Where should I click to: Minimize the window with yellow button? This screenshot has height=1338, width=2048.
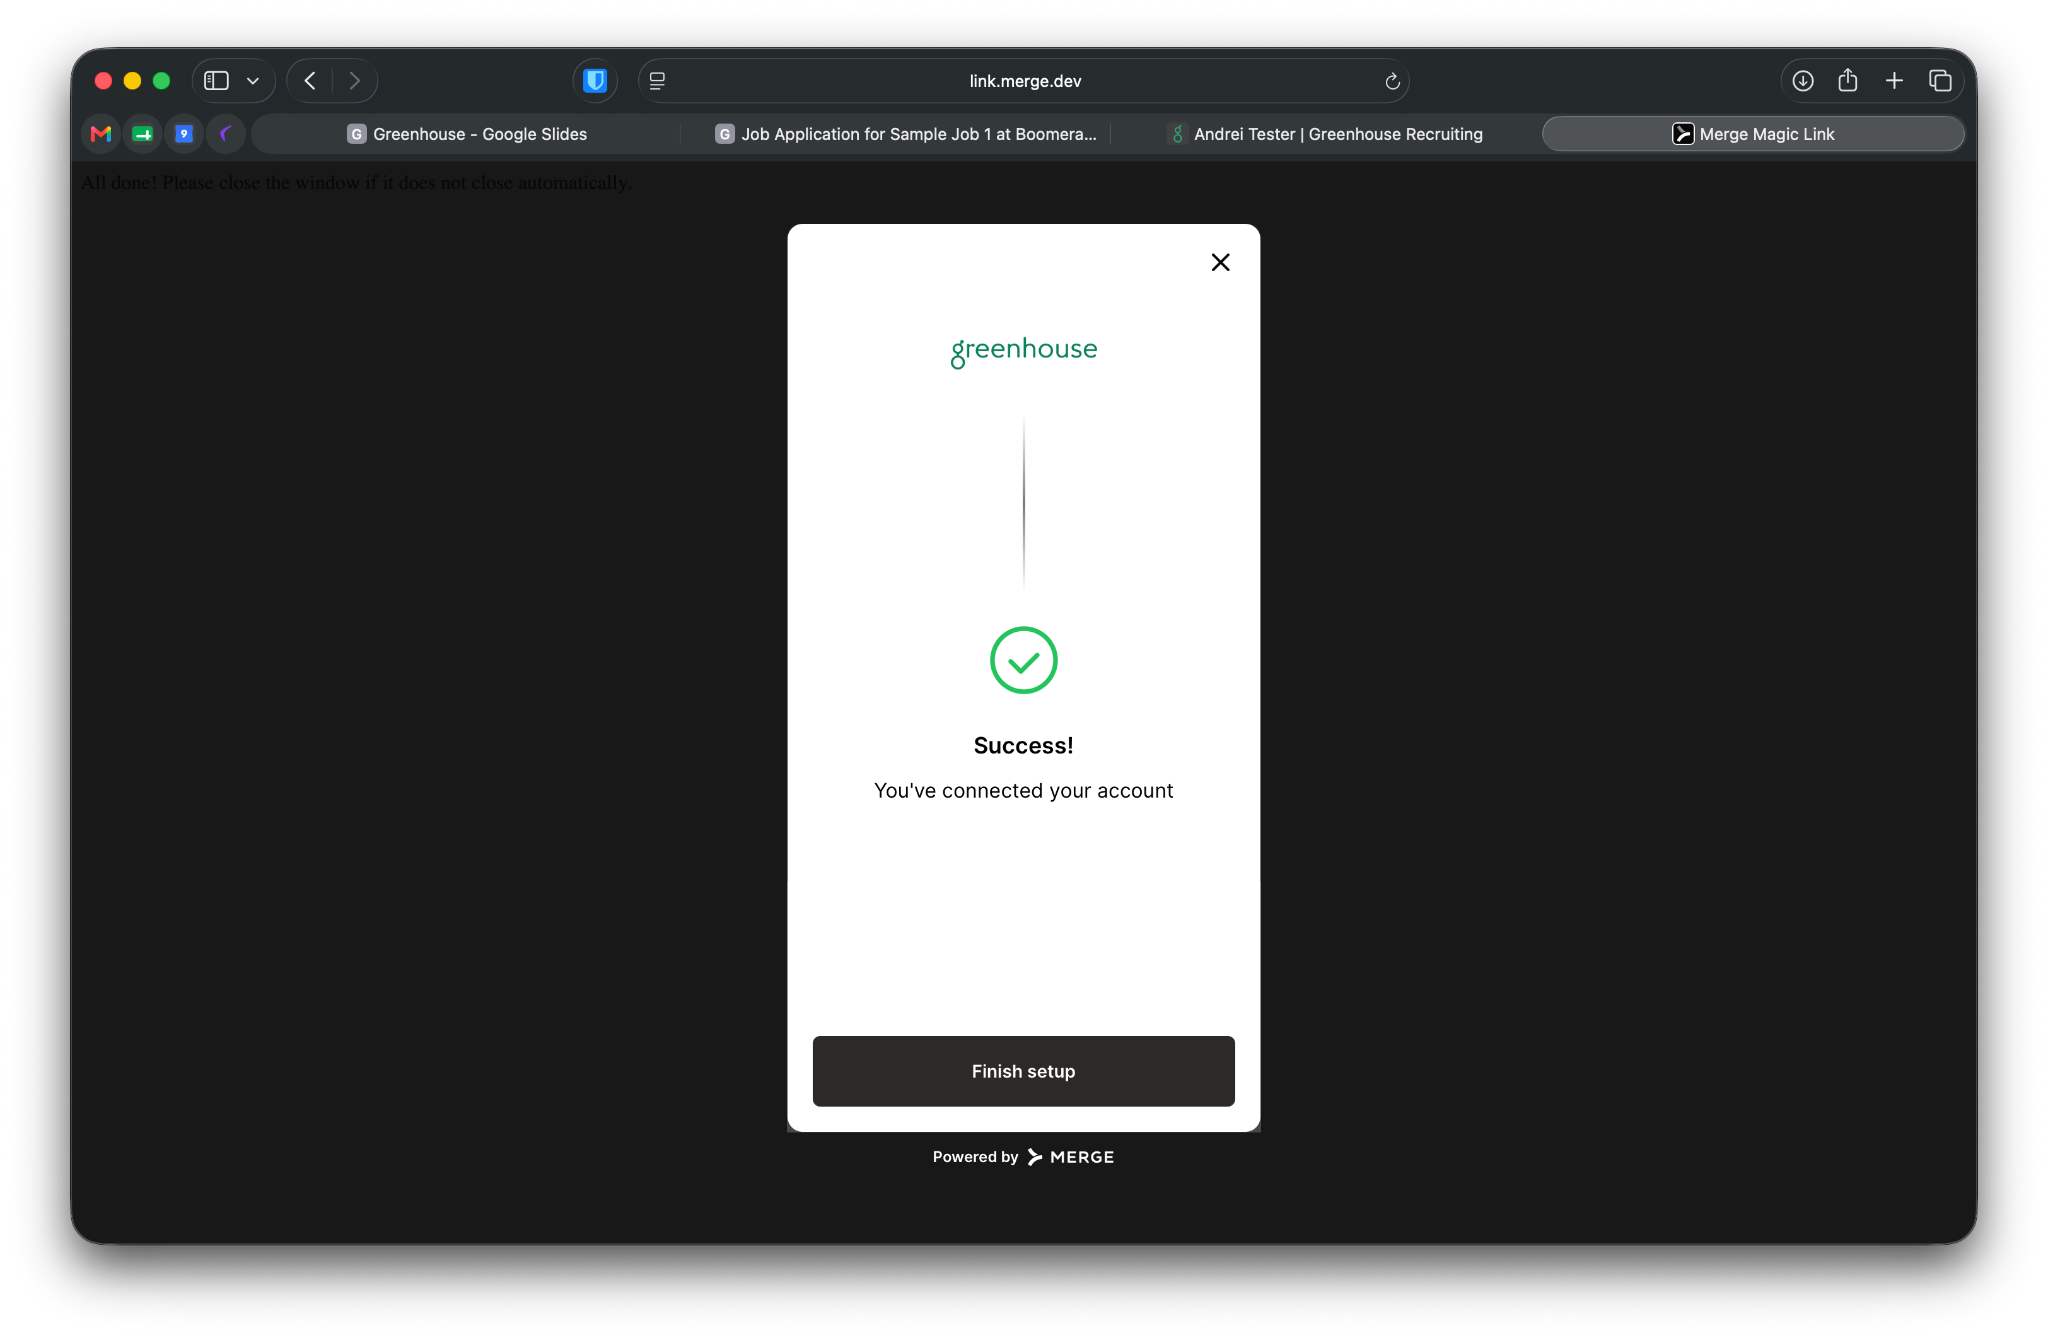(132, 81)
